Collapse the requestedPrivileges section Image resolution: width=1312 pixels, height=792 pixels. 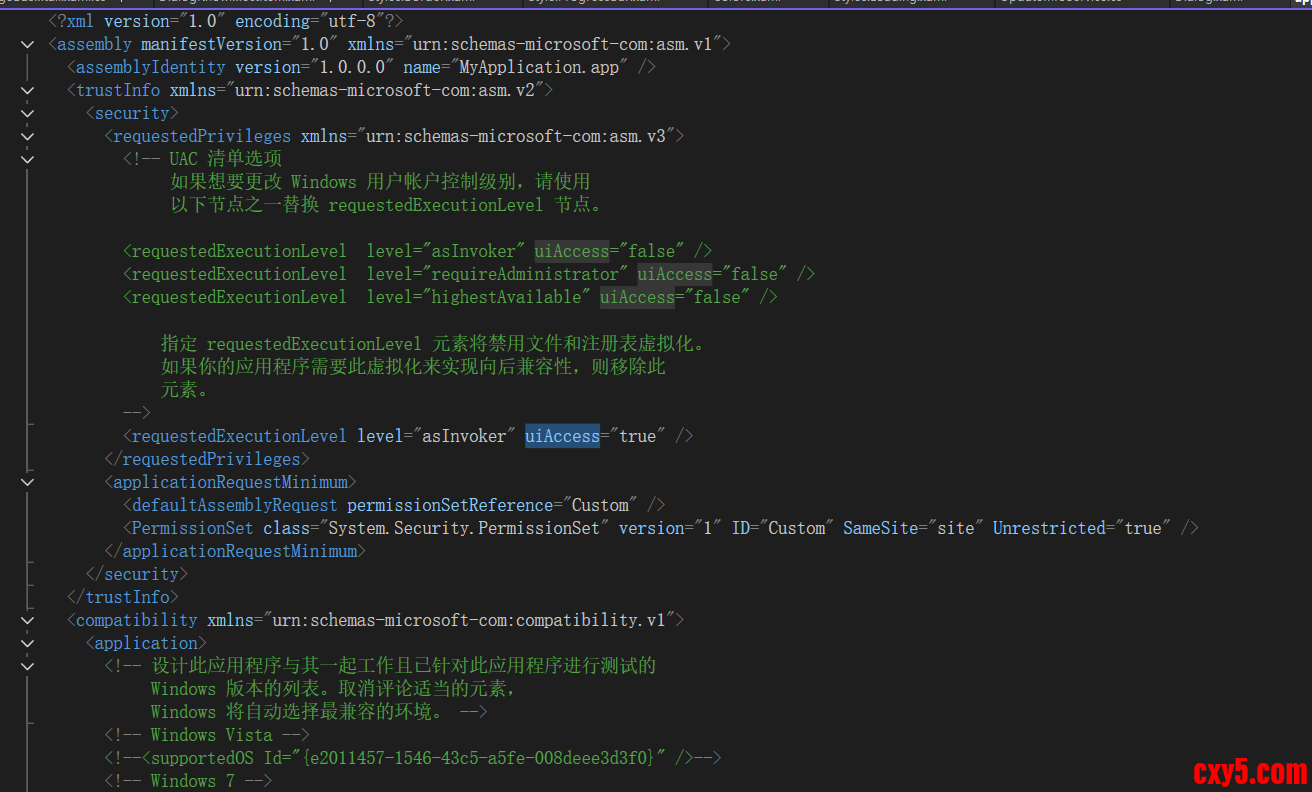[x=27, y=136]
